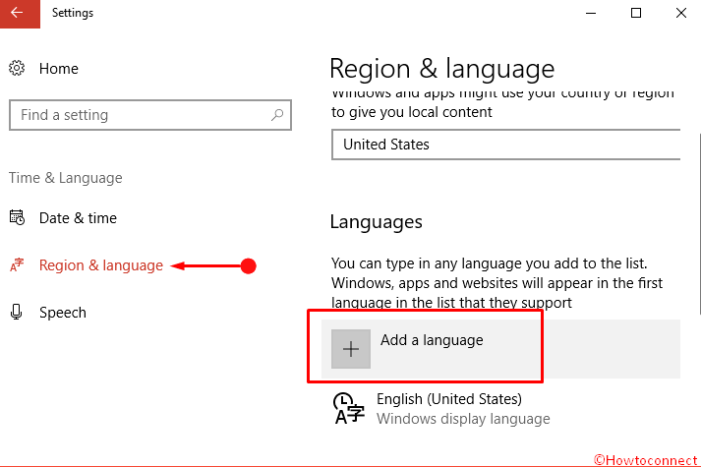This screenshot has height=467, width=701.
Task: Click Region & language page title
Action: 442,69
